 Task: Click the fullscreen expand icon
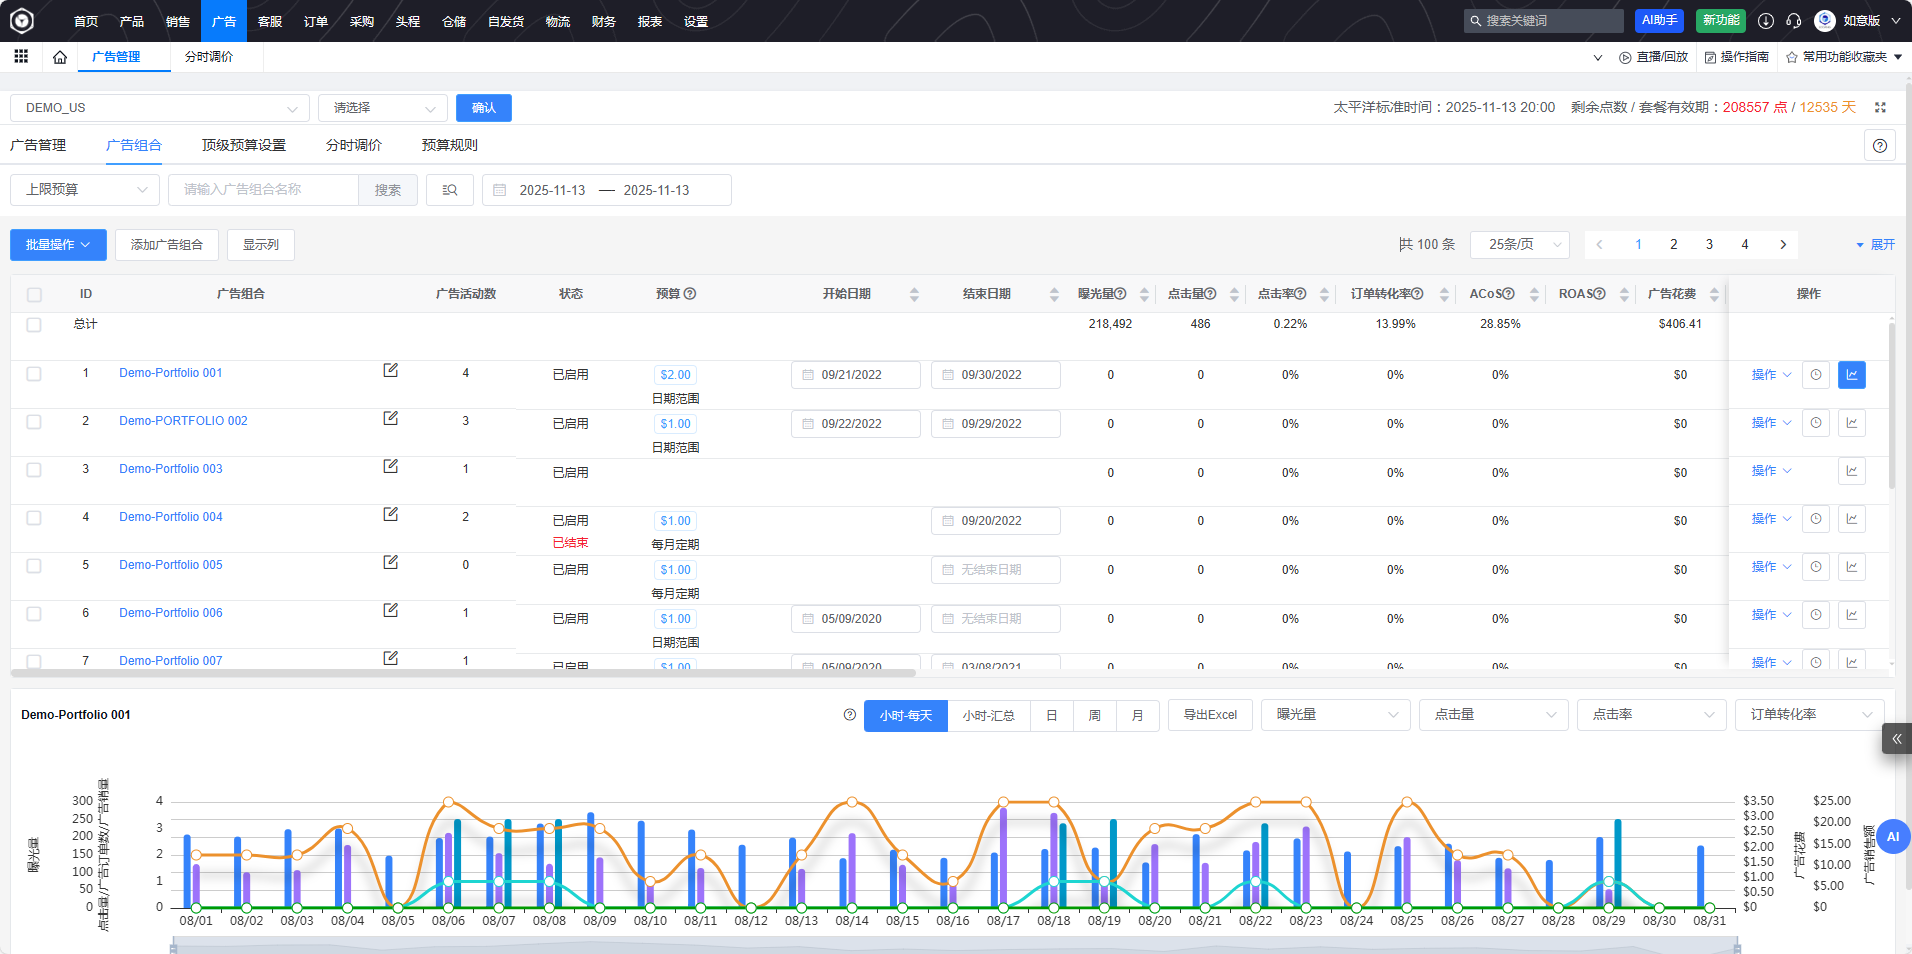(1880, 107)
